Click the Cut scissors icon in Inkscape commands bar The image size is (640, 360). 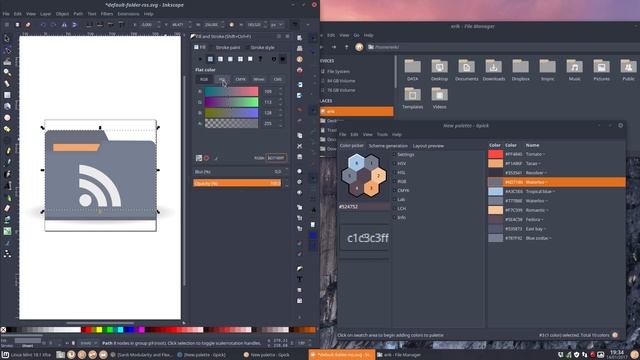tap(300, 146)
